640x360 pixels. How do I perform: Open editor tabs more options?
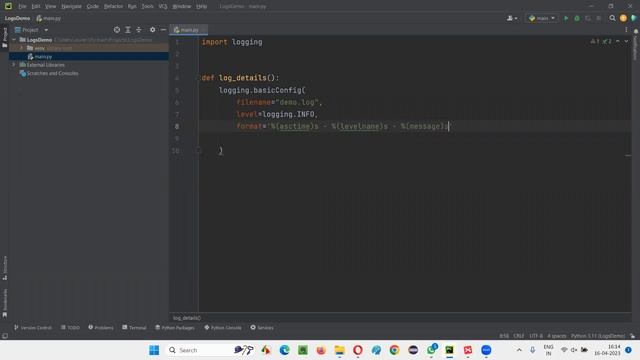point(626,30)
